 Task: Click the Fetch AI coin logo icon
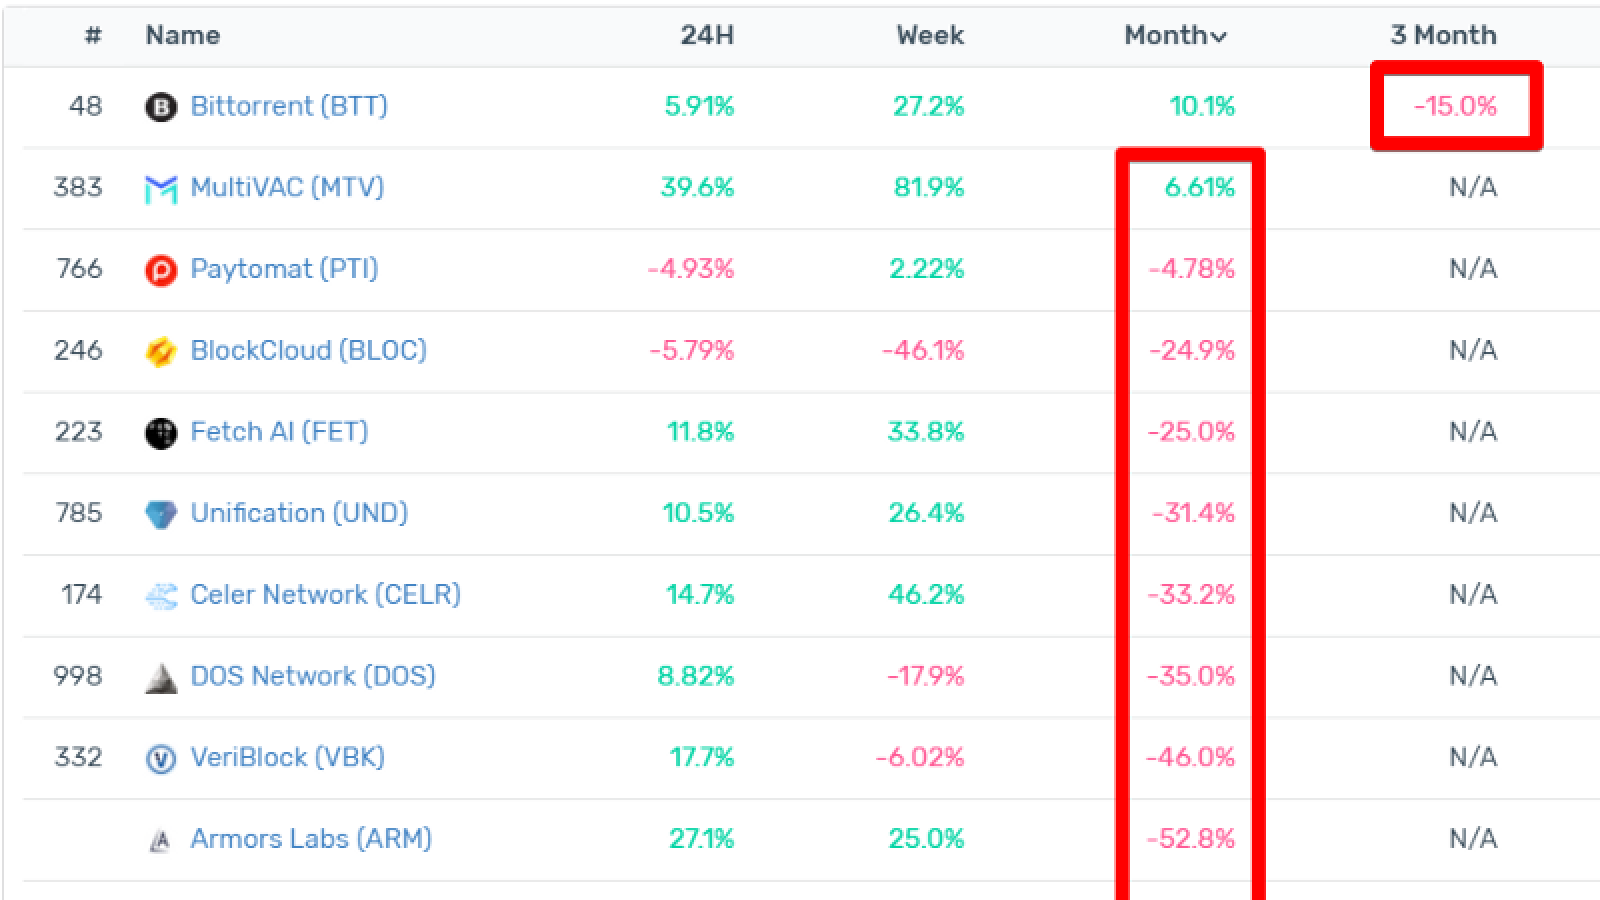[161, 433]
